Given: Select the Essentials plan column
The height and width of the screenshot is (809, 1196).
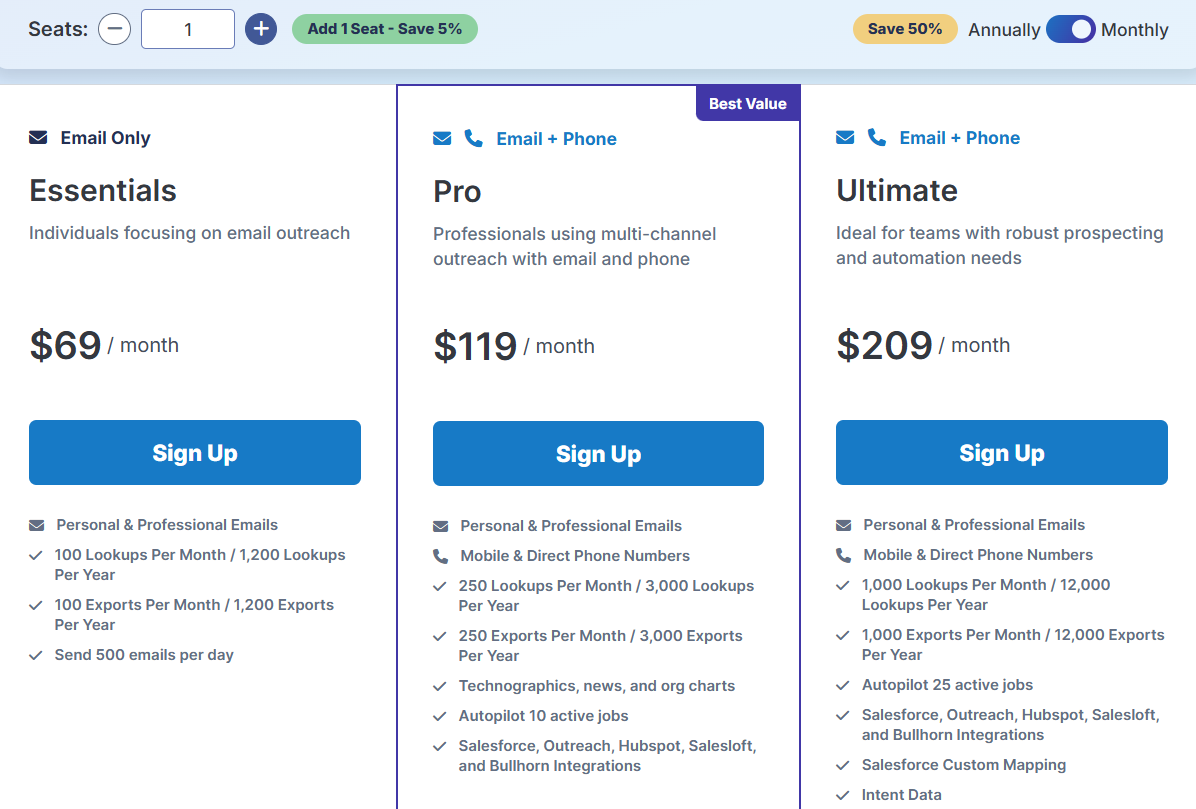Looking at the screenshot, I should click(195, 190).
